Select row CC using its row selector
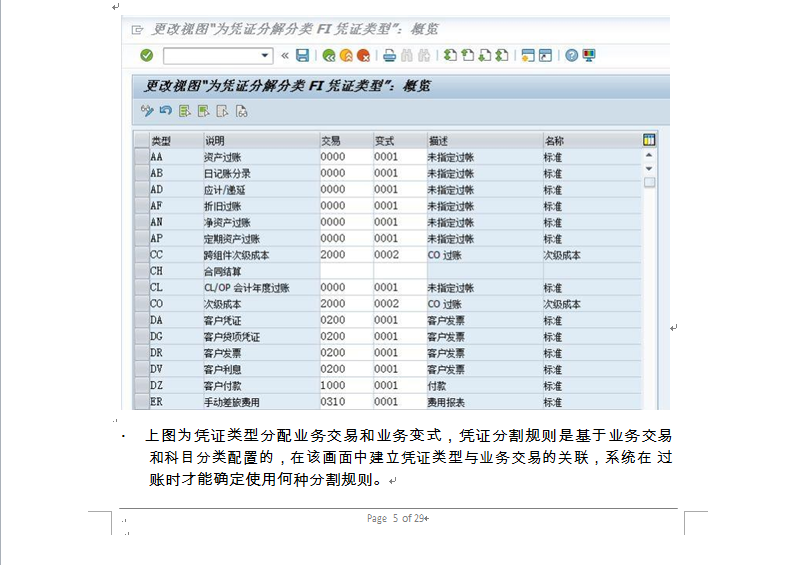 click(141, 255)
